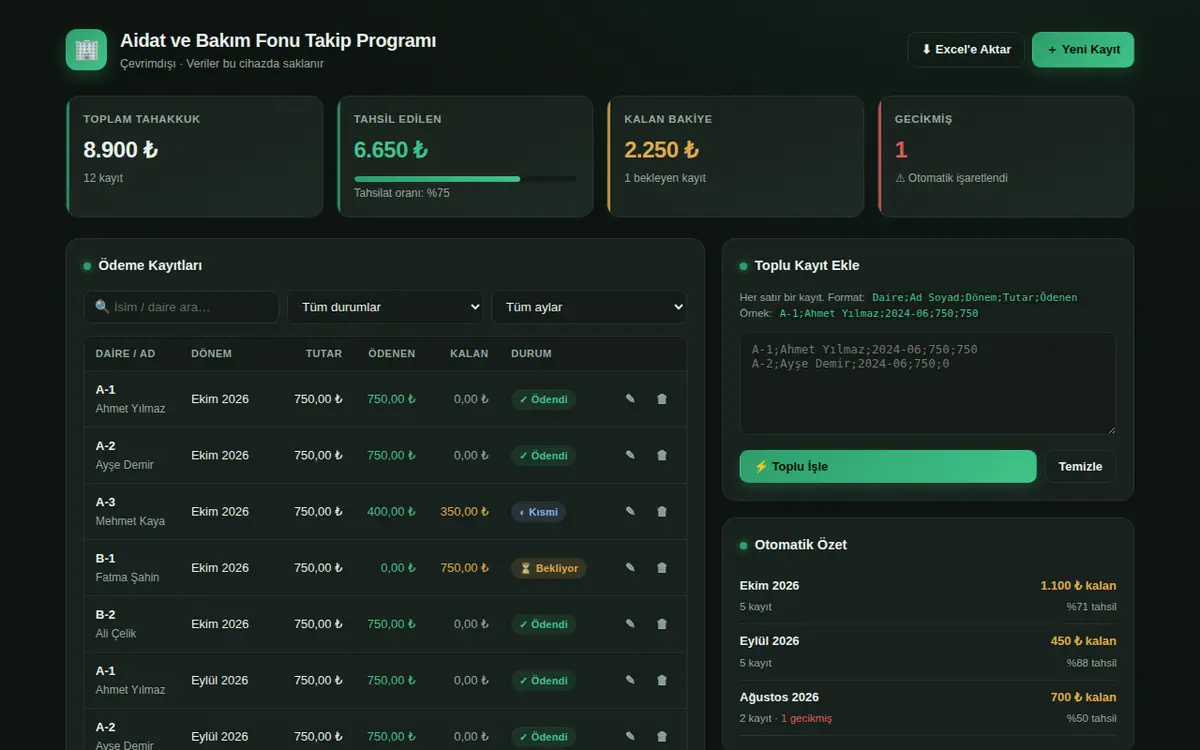Edit the A-2 Ayşe Demir Ekim 2026 record
The height and width of the screenshot is (750, 1200).
(630, 455)
